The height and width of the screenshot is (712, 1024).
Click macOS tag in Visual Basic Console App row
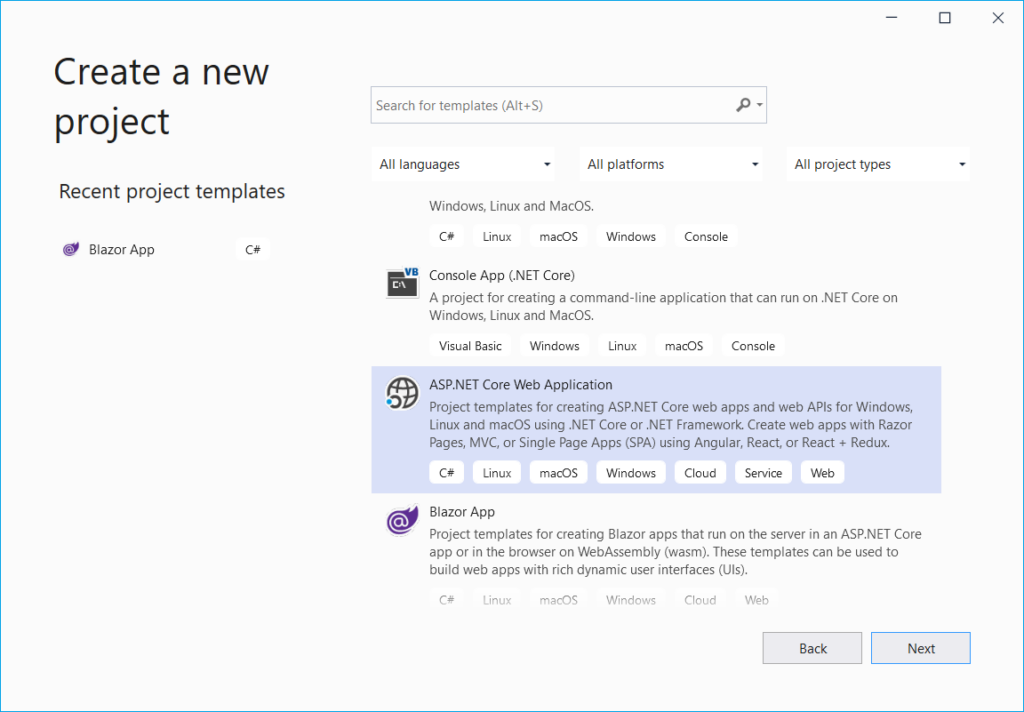coord(684,346)
